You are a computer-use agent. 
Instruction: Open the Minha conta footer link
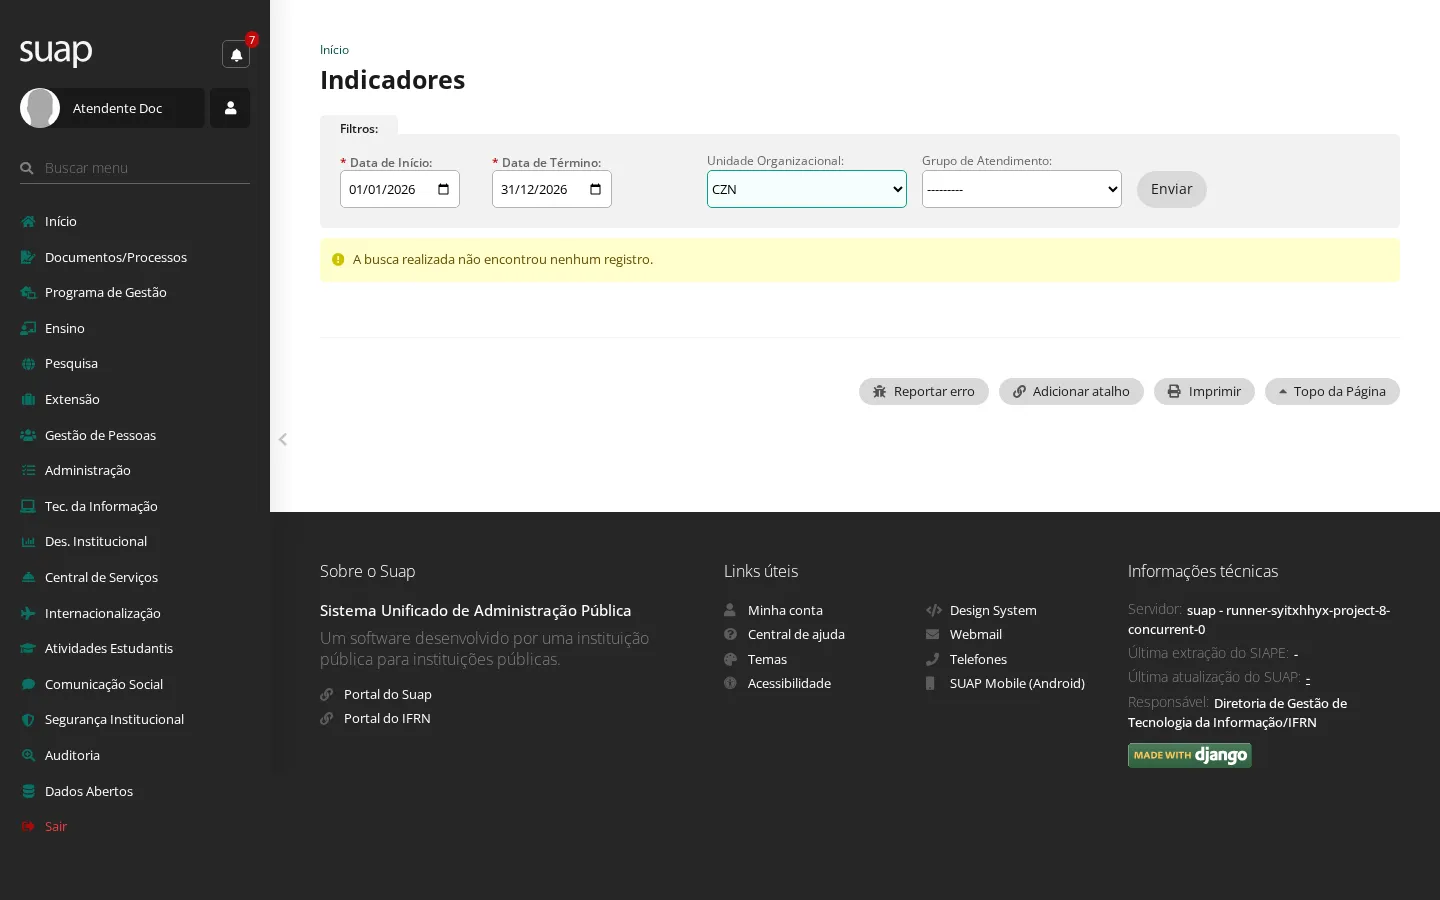pos(785,610)
